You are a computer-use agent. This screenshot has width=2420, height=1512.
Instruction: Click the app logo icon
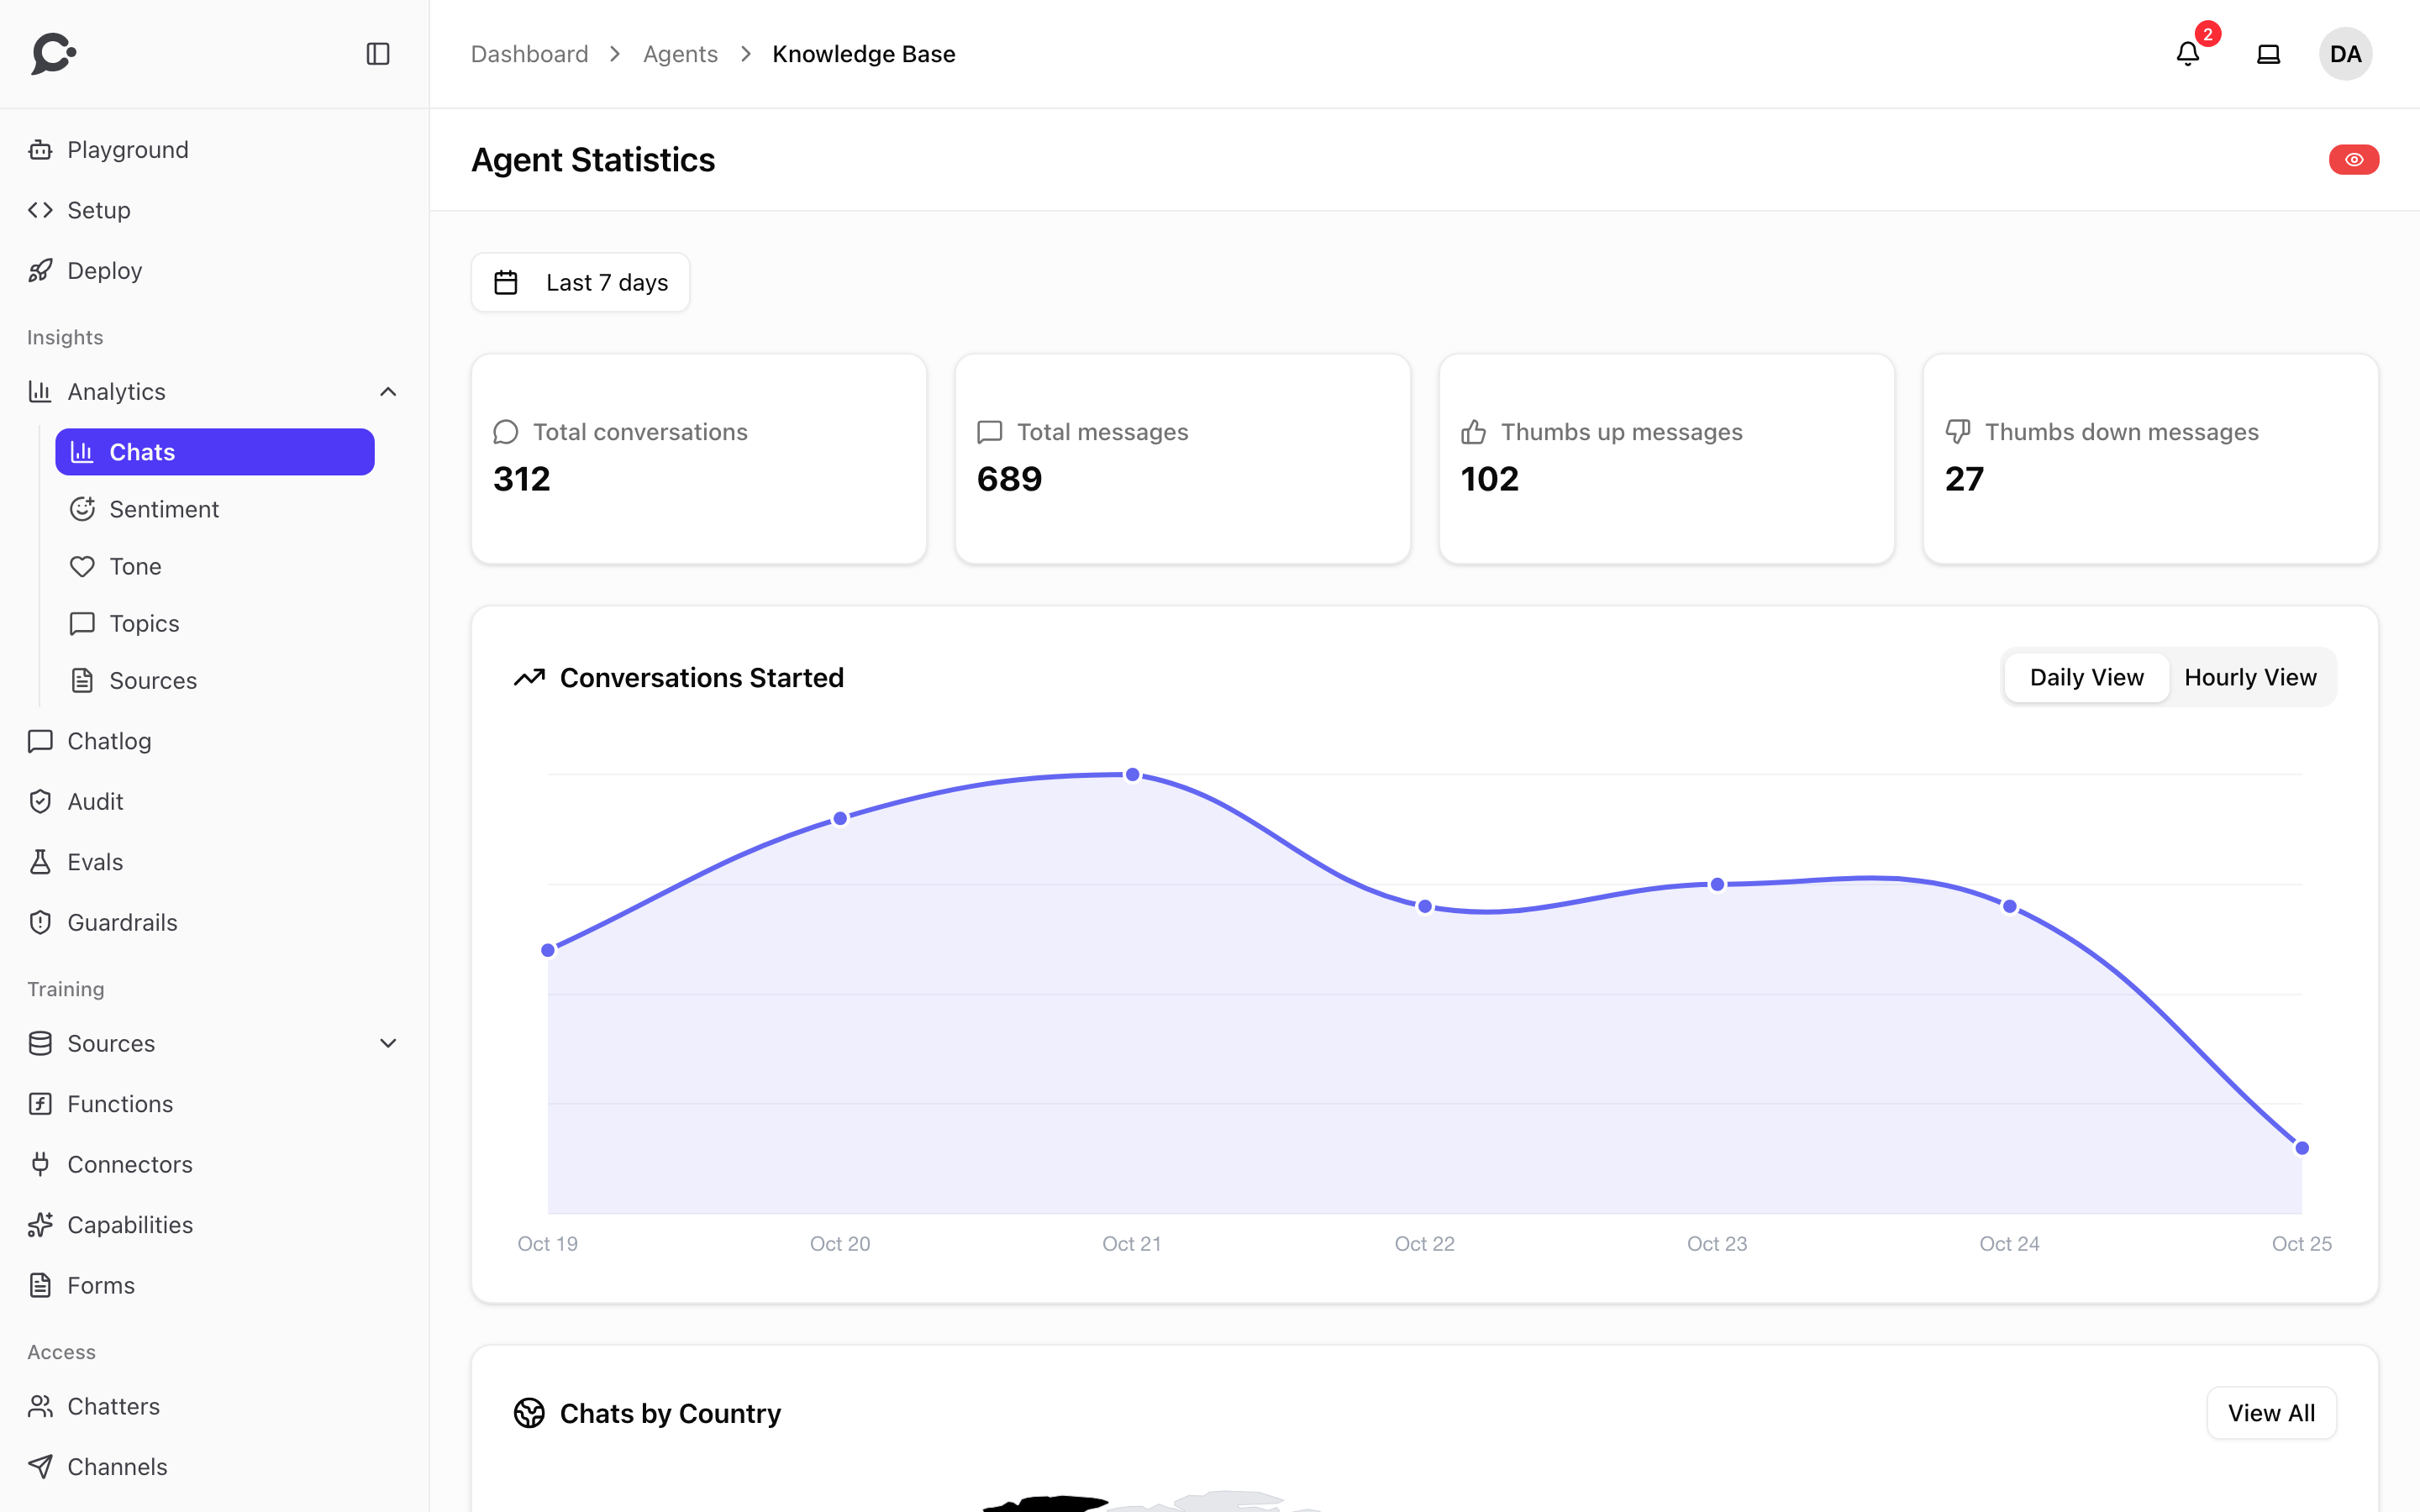pos(54,54)
